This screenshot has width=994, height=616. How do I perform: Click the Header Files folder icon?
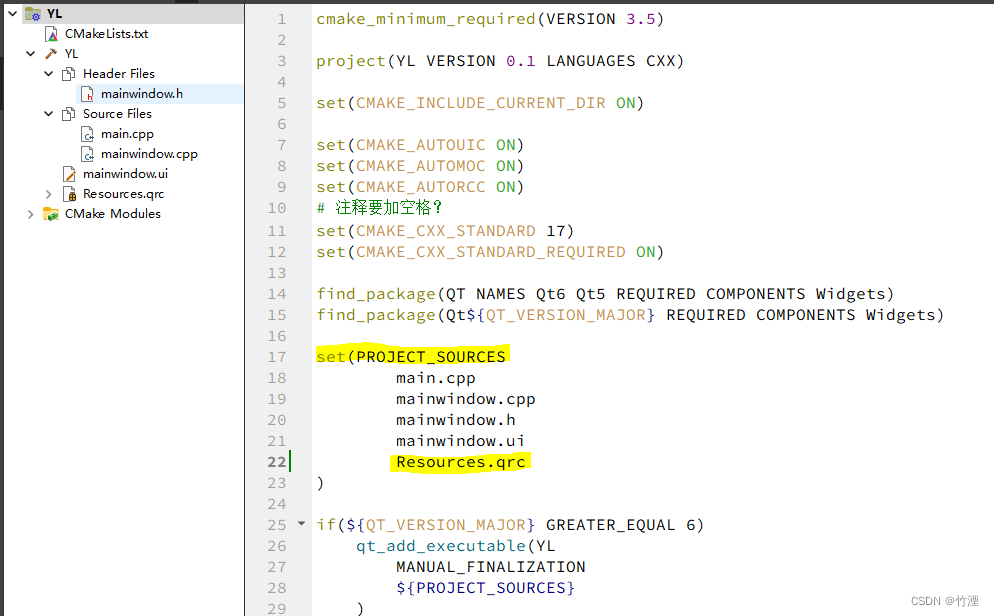tap(69, 74)
